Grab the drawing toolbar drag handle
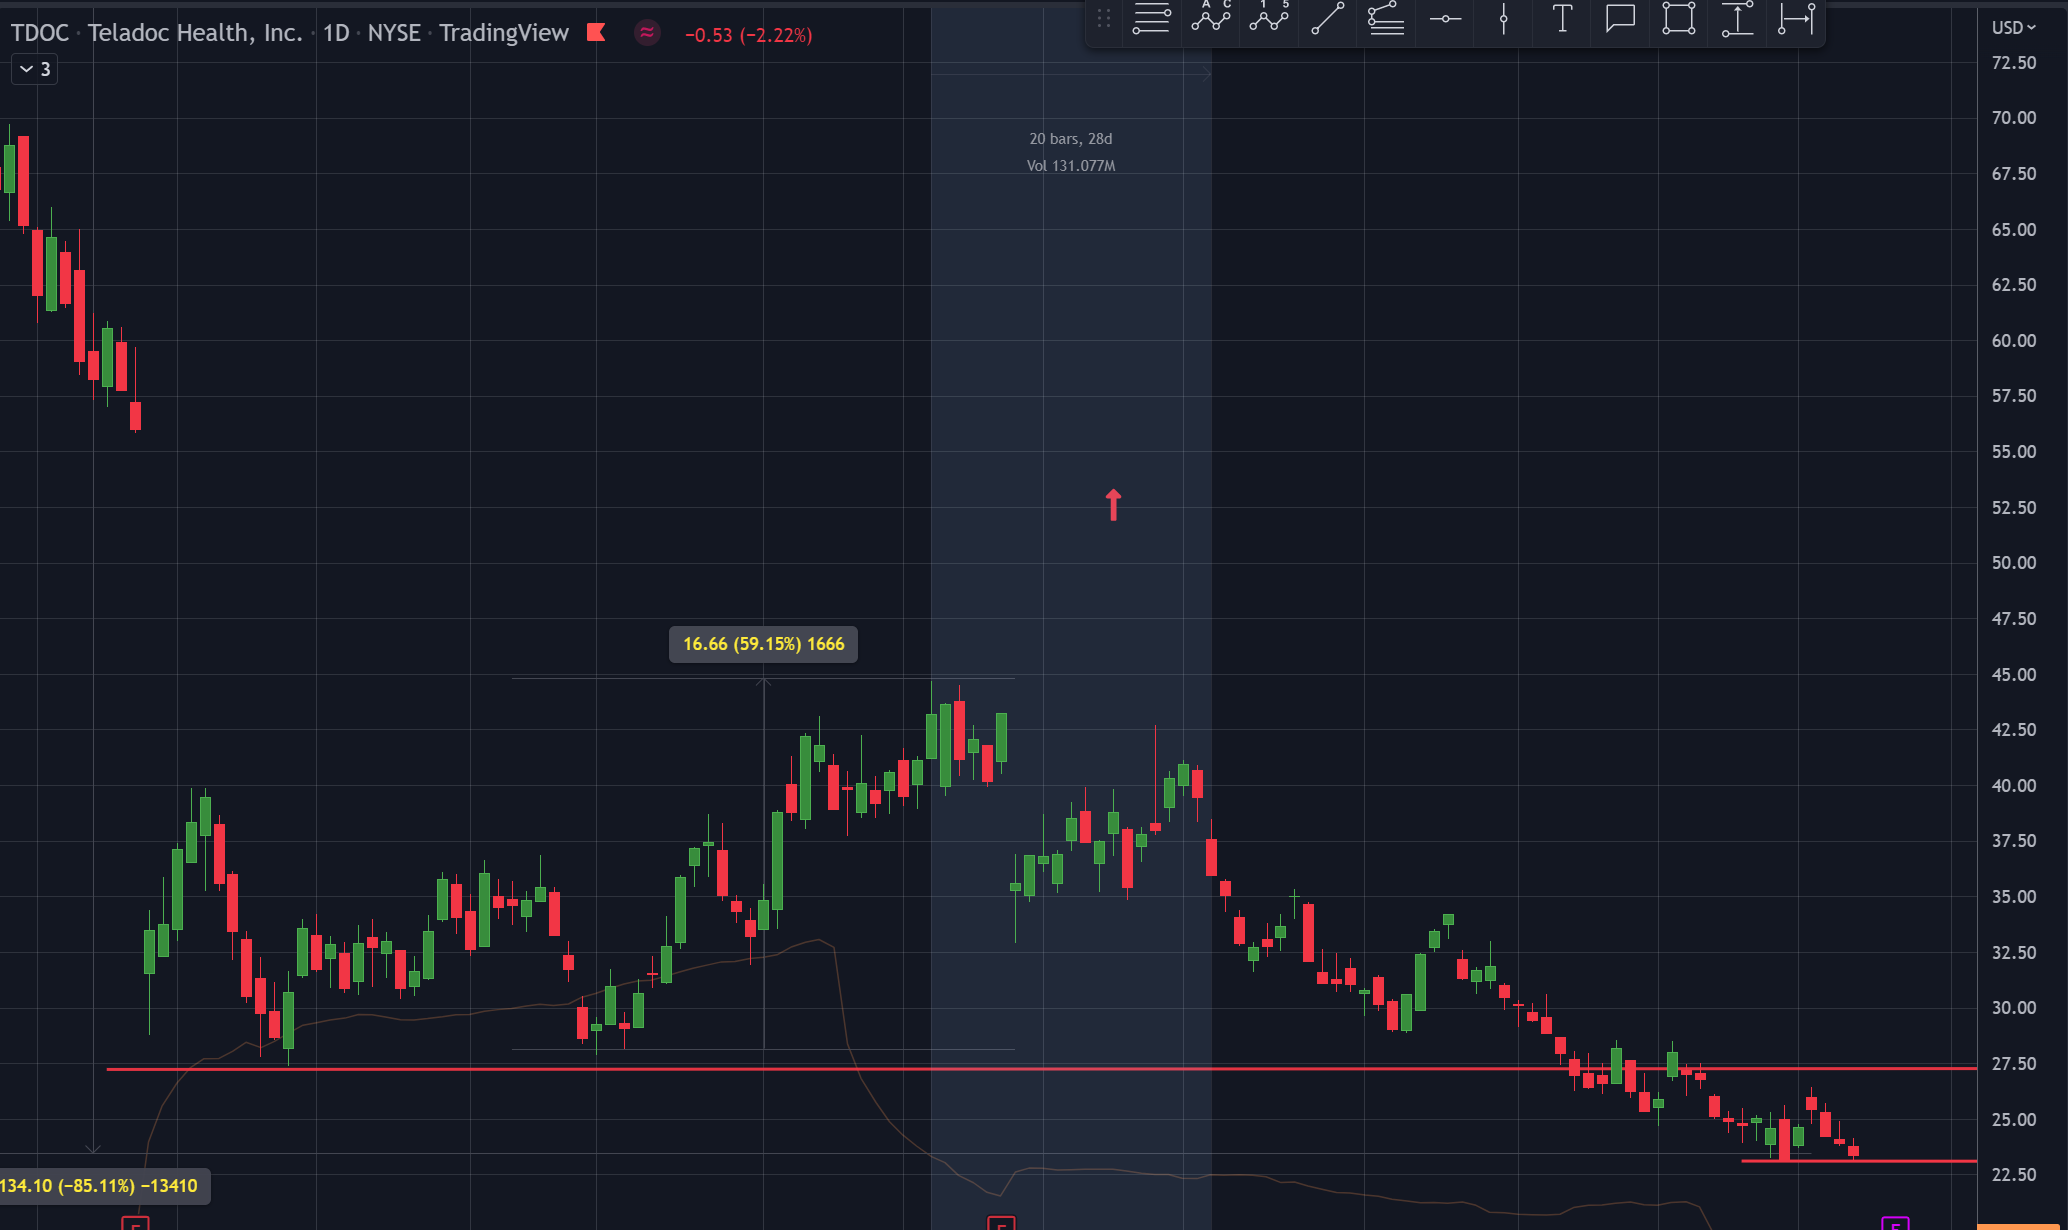The height and width of the screenshot is (1230, 2068). pos(1104,18)
